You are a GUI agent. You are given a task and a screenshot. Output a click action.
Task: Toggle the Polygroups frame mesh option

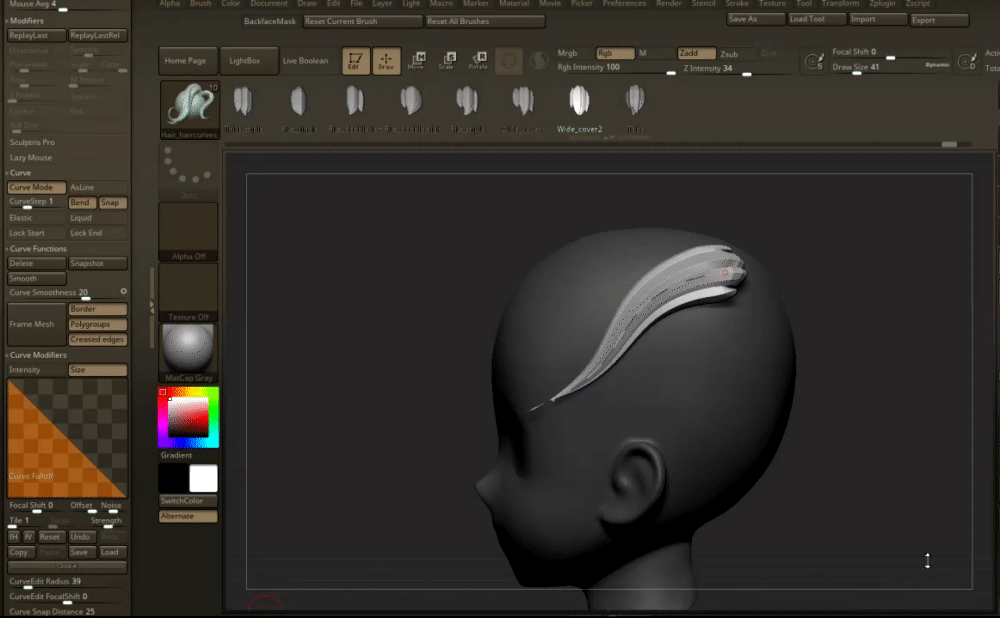click(98, 325)
